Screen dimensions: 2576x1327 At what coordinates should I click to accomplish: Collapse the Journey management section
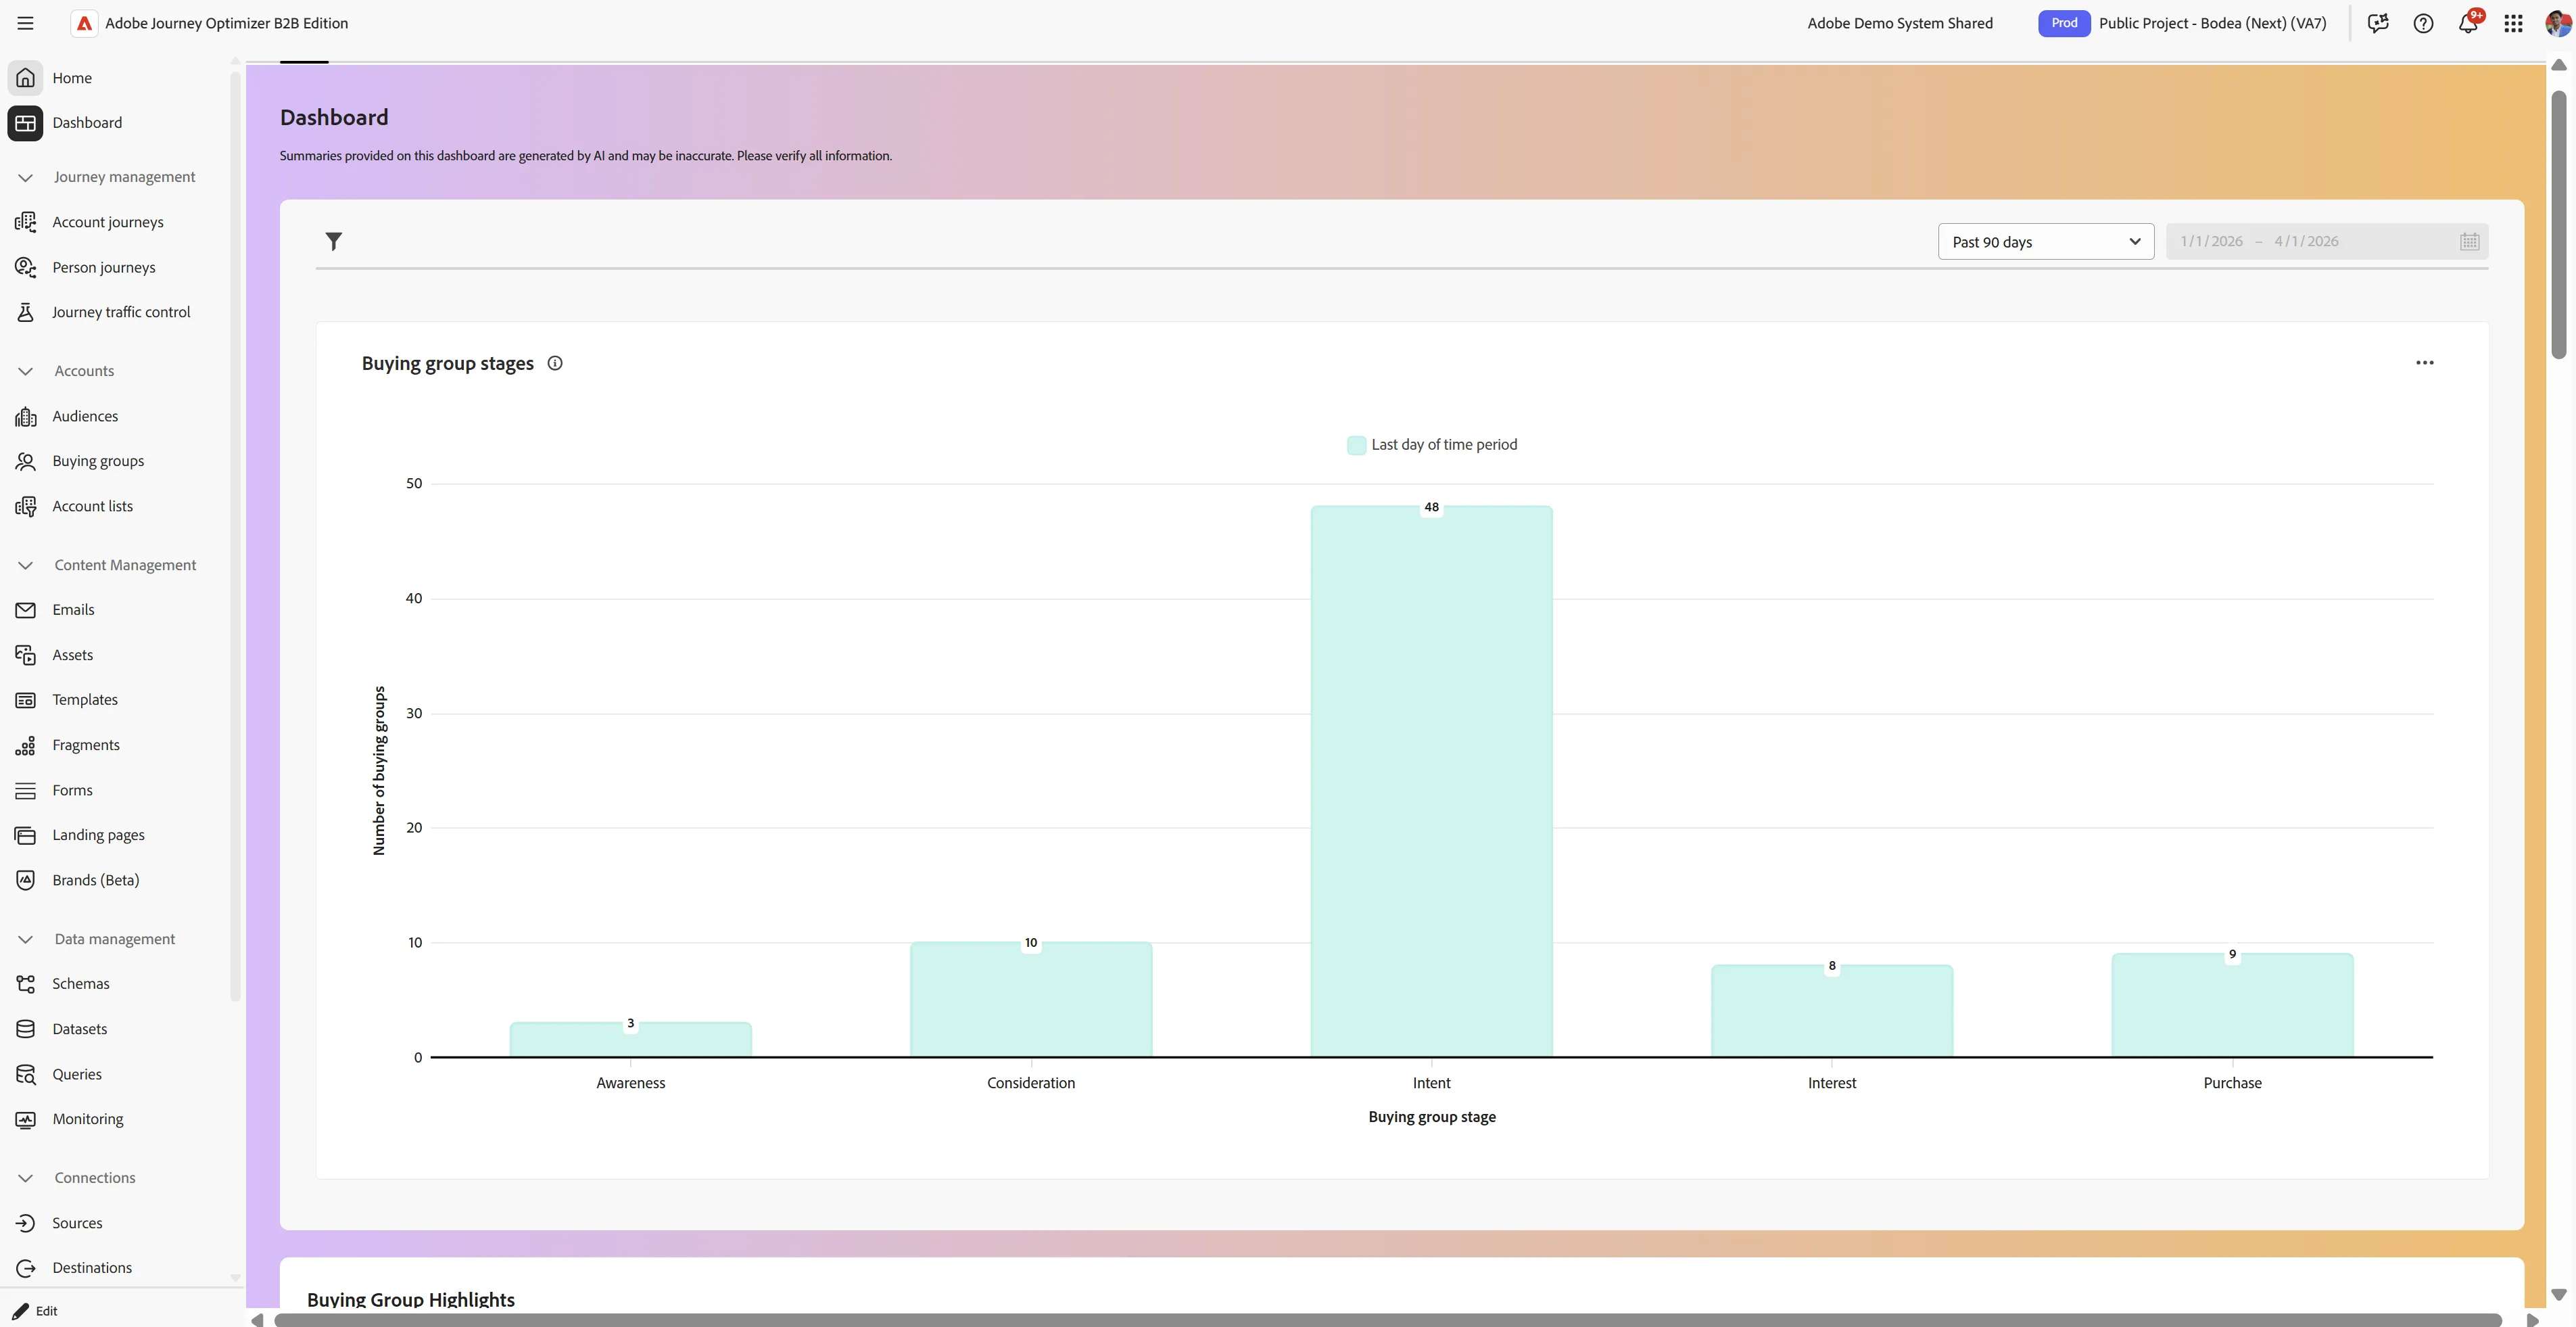click(26, 177)
